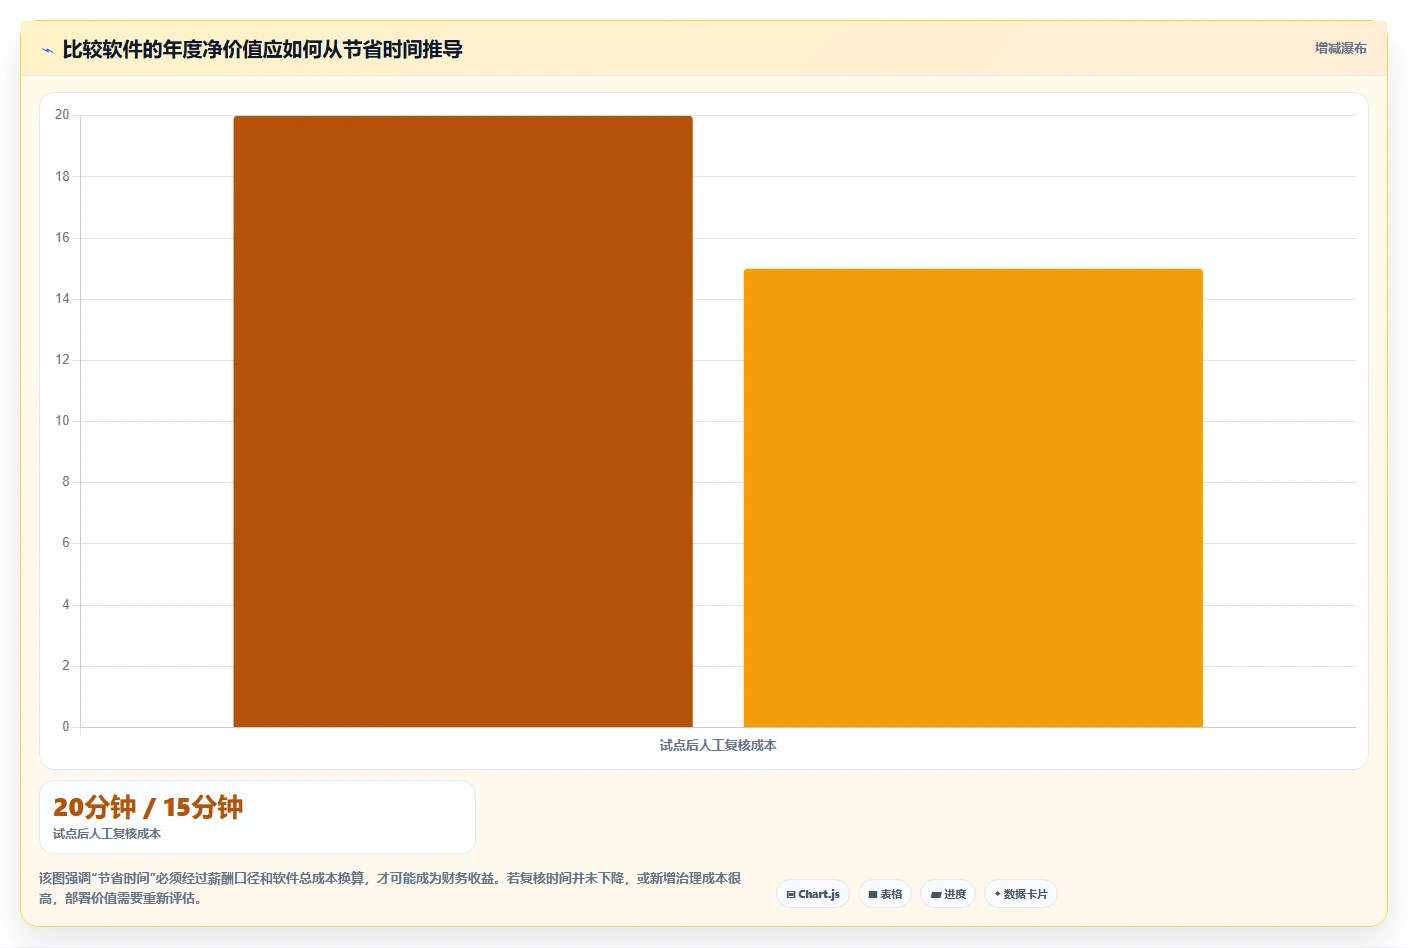The width and height of the screenshot is (1408, 948).
Task: Click the icon before the chart title
Action: pos(47,50)
